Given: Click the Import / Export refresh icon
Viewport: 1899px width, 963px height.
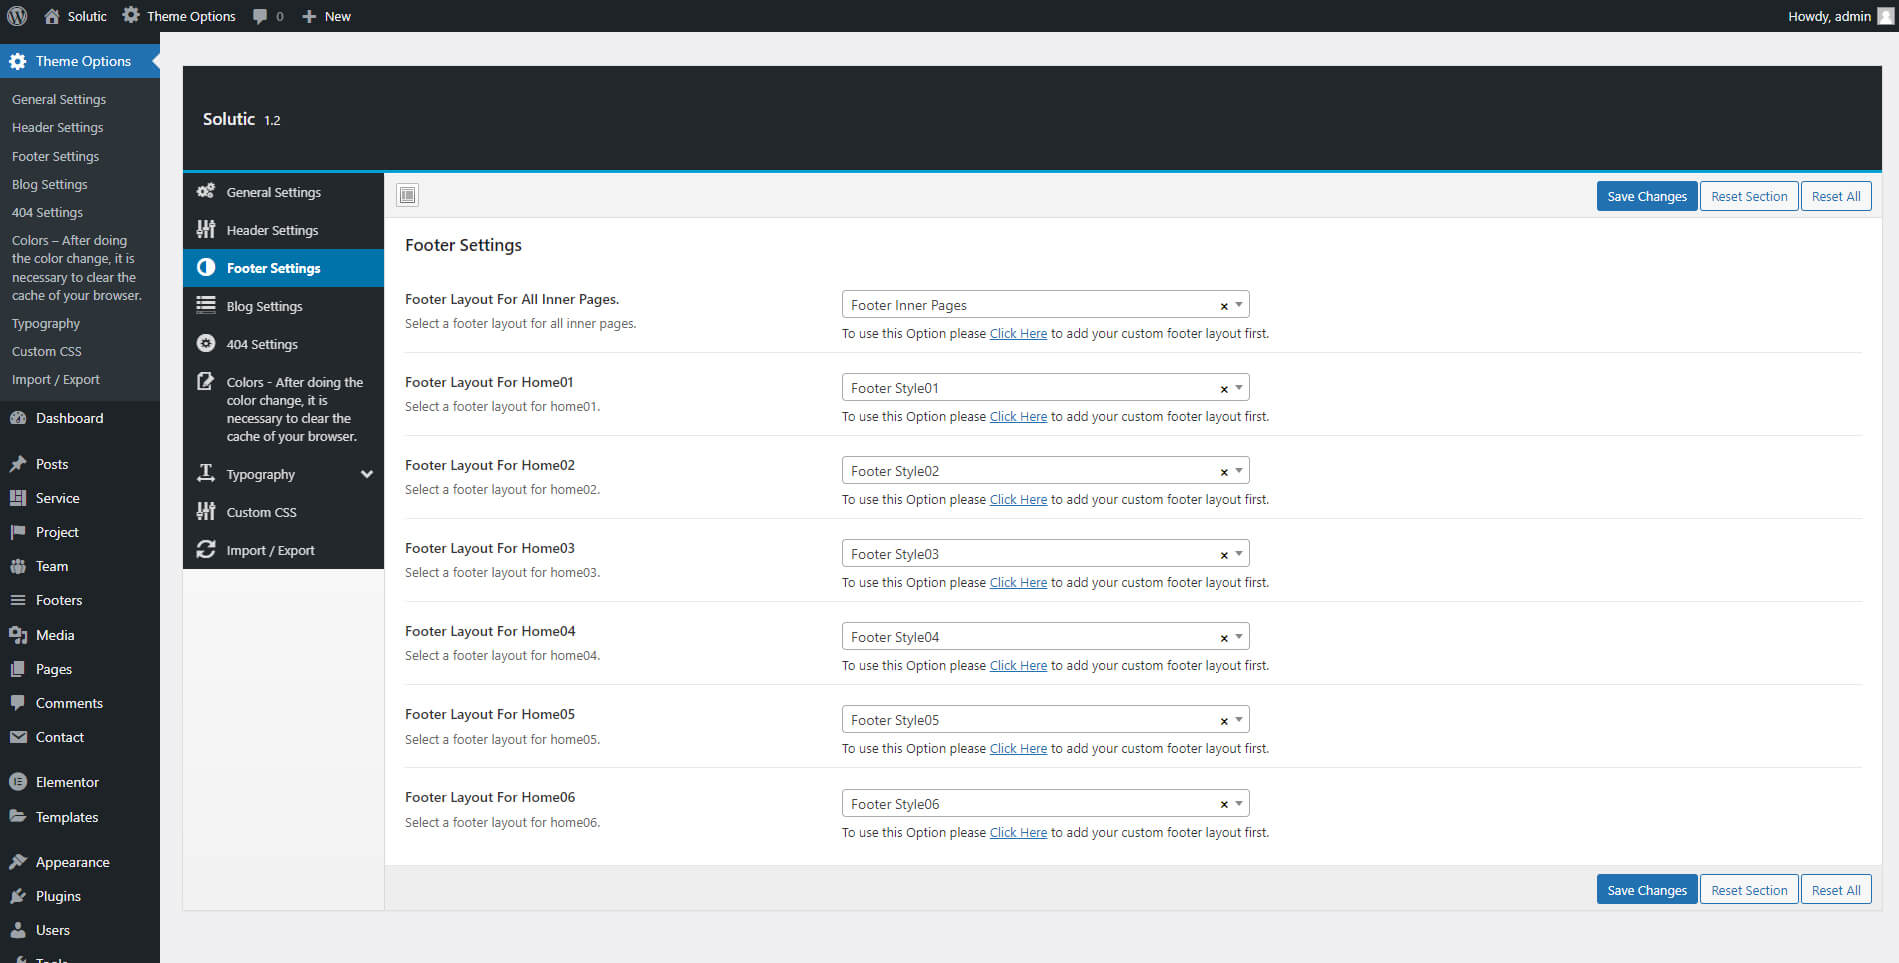Looking at the screenshot, I should tap(206, 550).
